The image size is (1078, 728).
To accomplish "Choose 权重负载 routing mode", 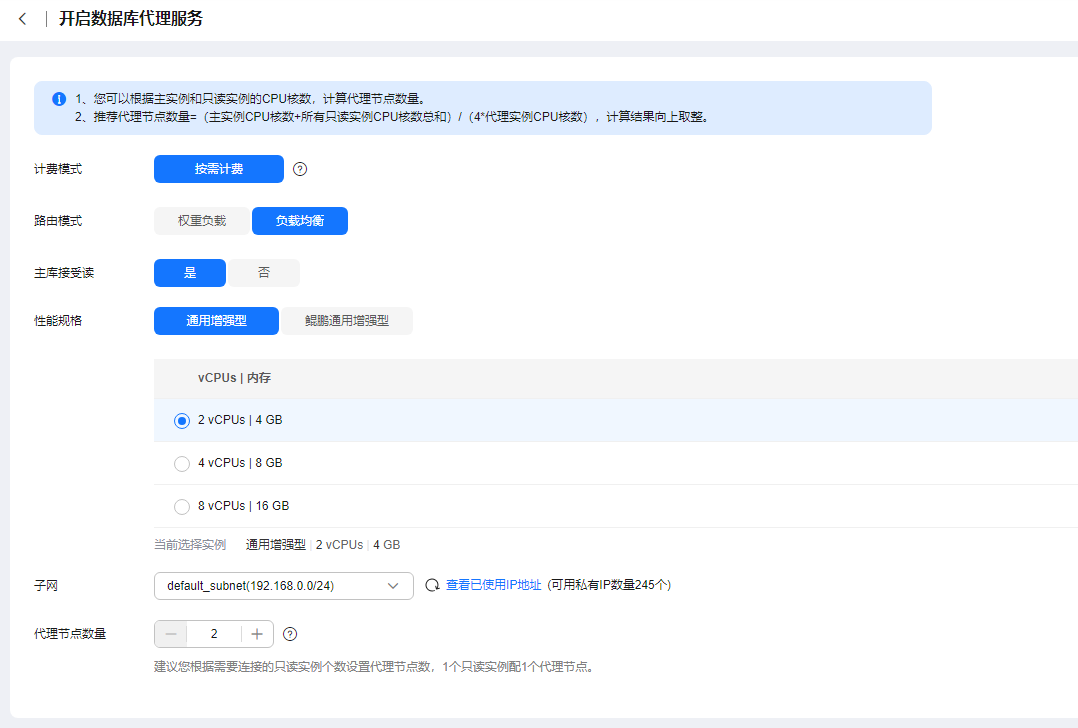I will (x=202, y=221).
